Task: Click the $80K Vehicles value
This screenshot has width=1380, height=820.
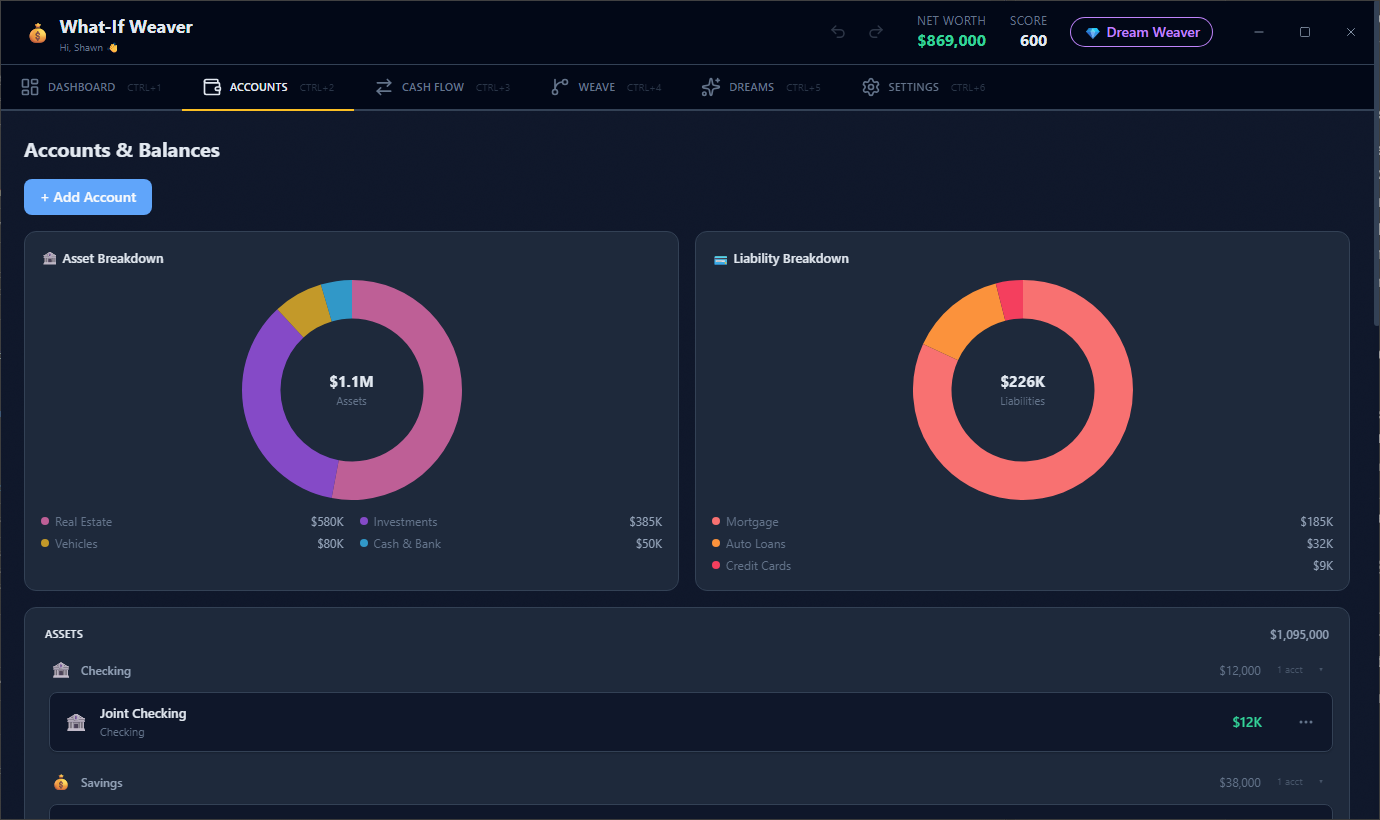Action: [x=330, y=543]
